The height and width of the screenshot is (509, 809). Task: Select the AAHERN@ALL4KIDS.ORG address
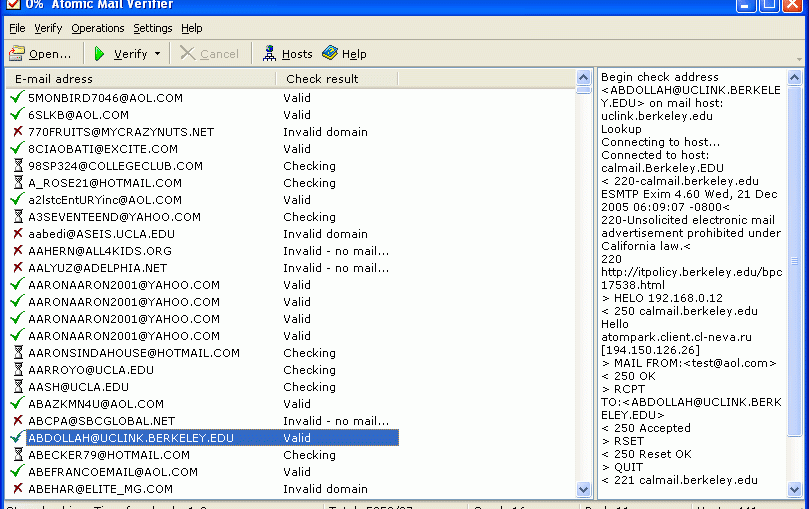pos(100,251)
